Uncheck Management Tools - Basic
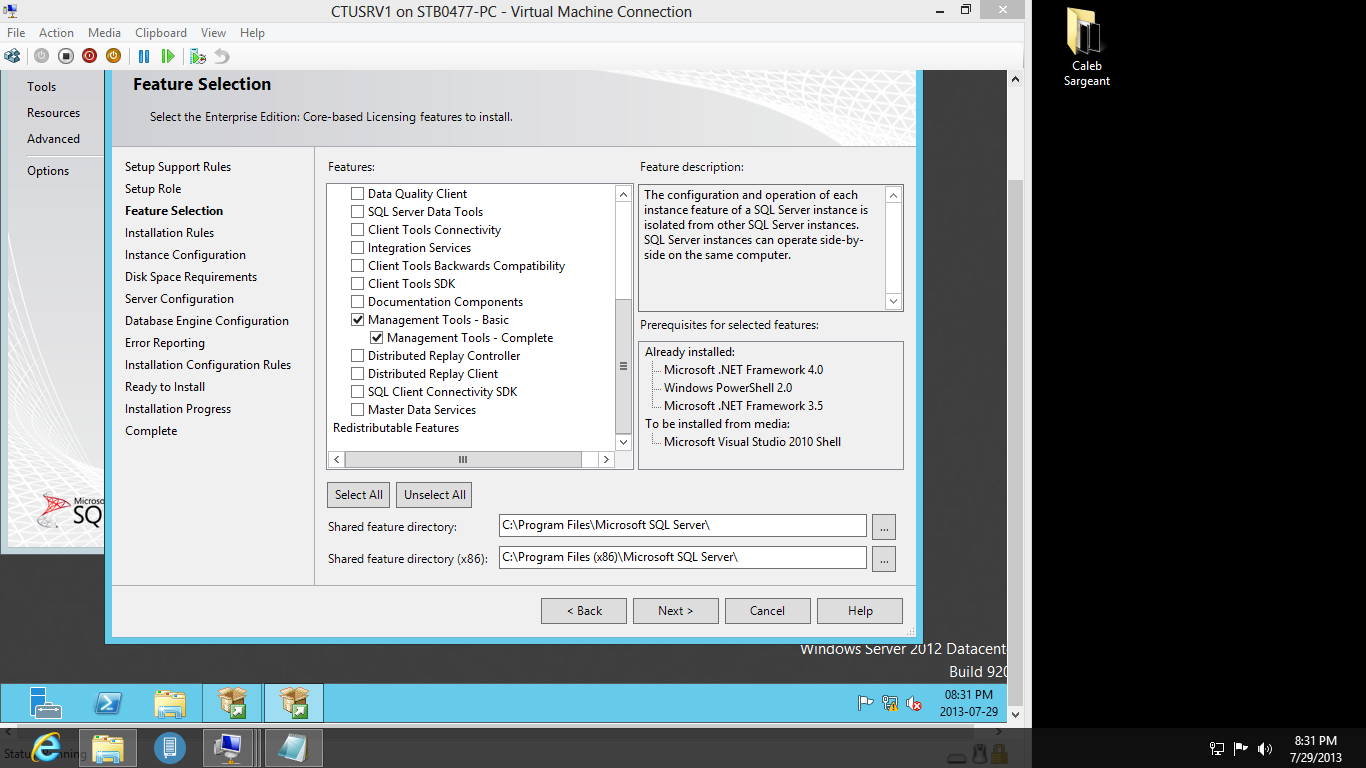Viewport: 1366px width, 768px height. [x=357, y=320]
